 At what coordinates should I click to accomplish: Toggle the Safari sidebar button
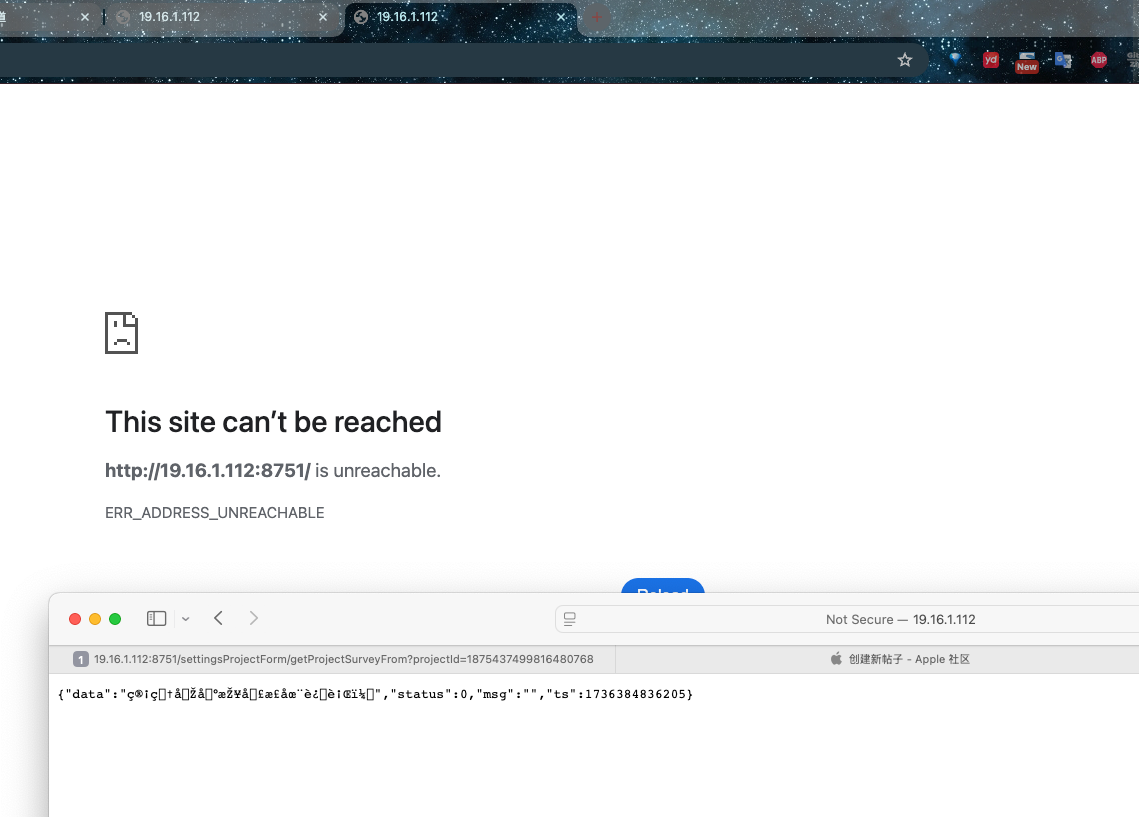point(156,619)
